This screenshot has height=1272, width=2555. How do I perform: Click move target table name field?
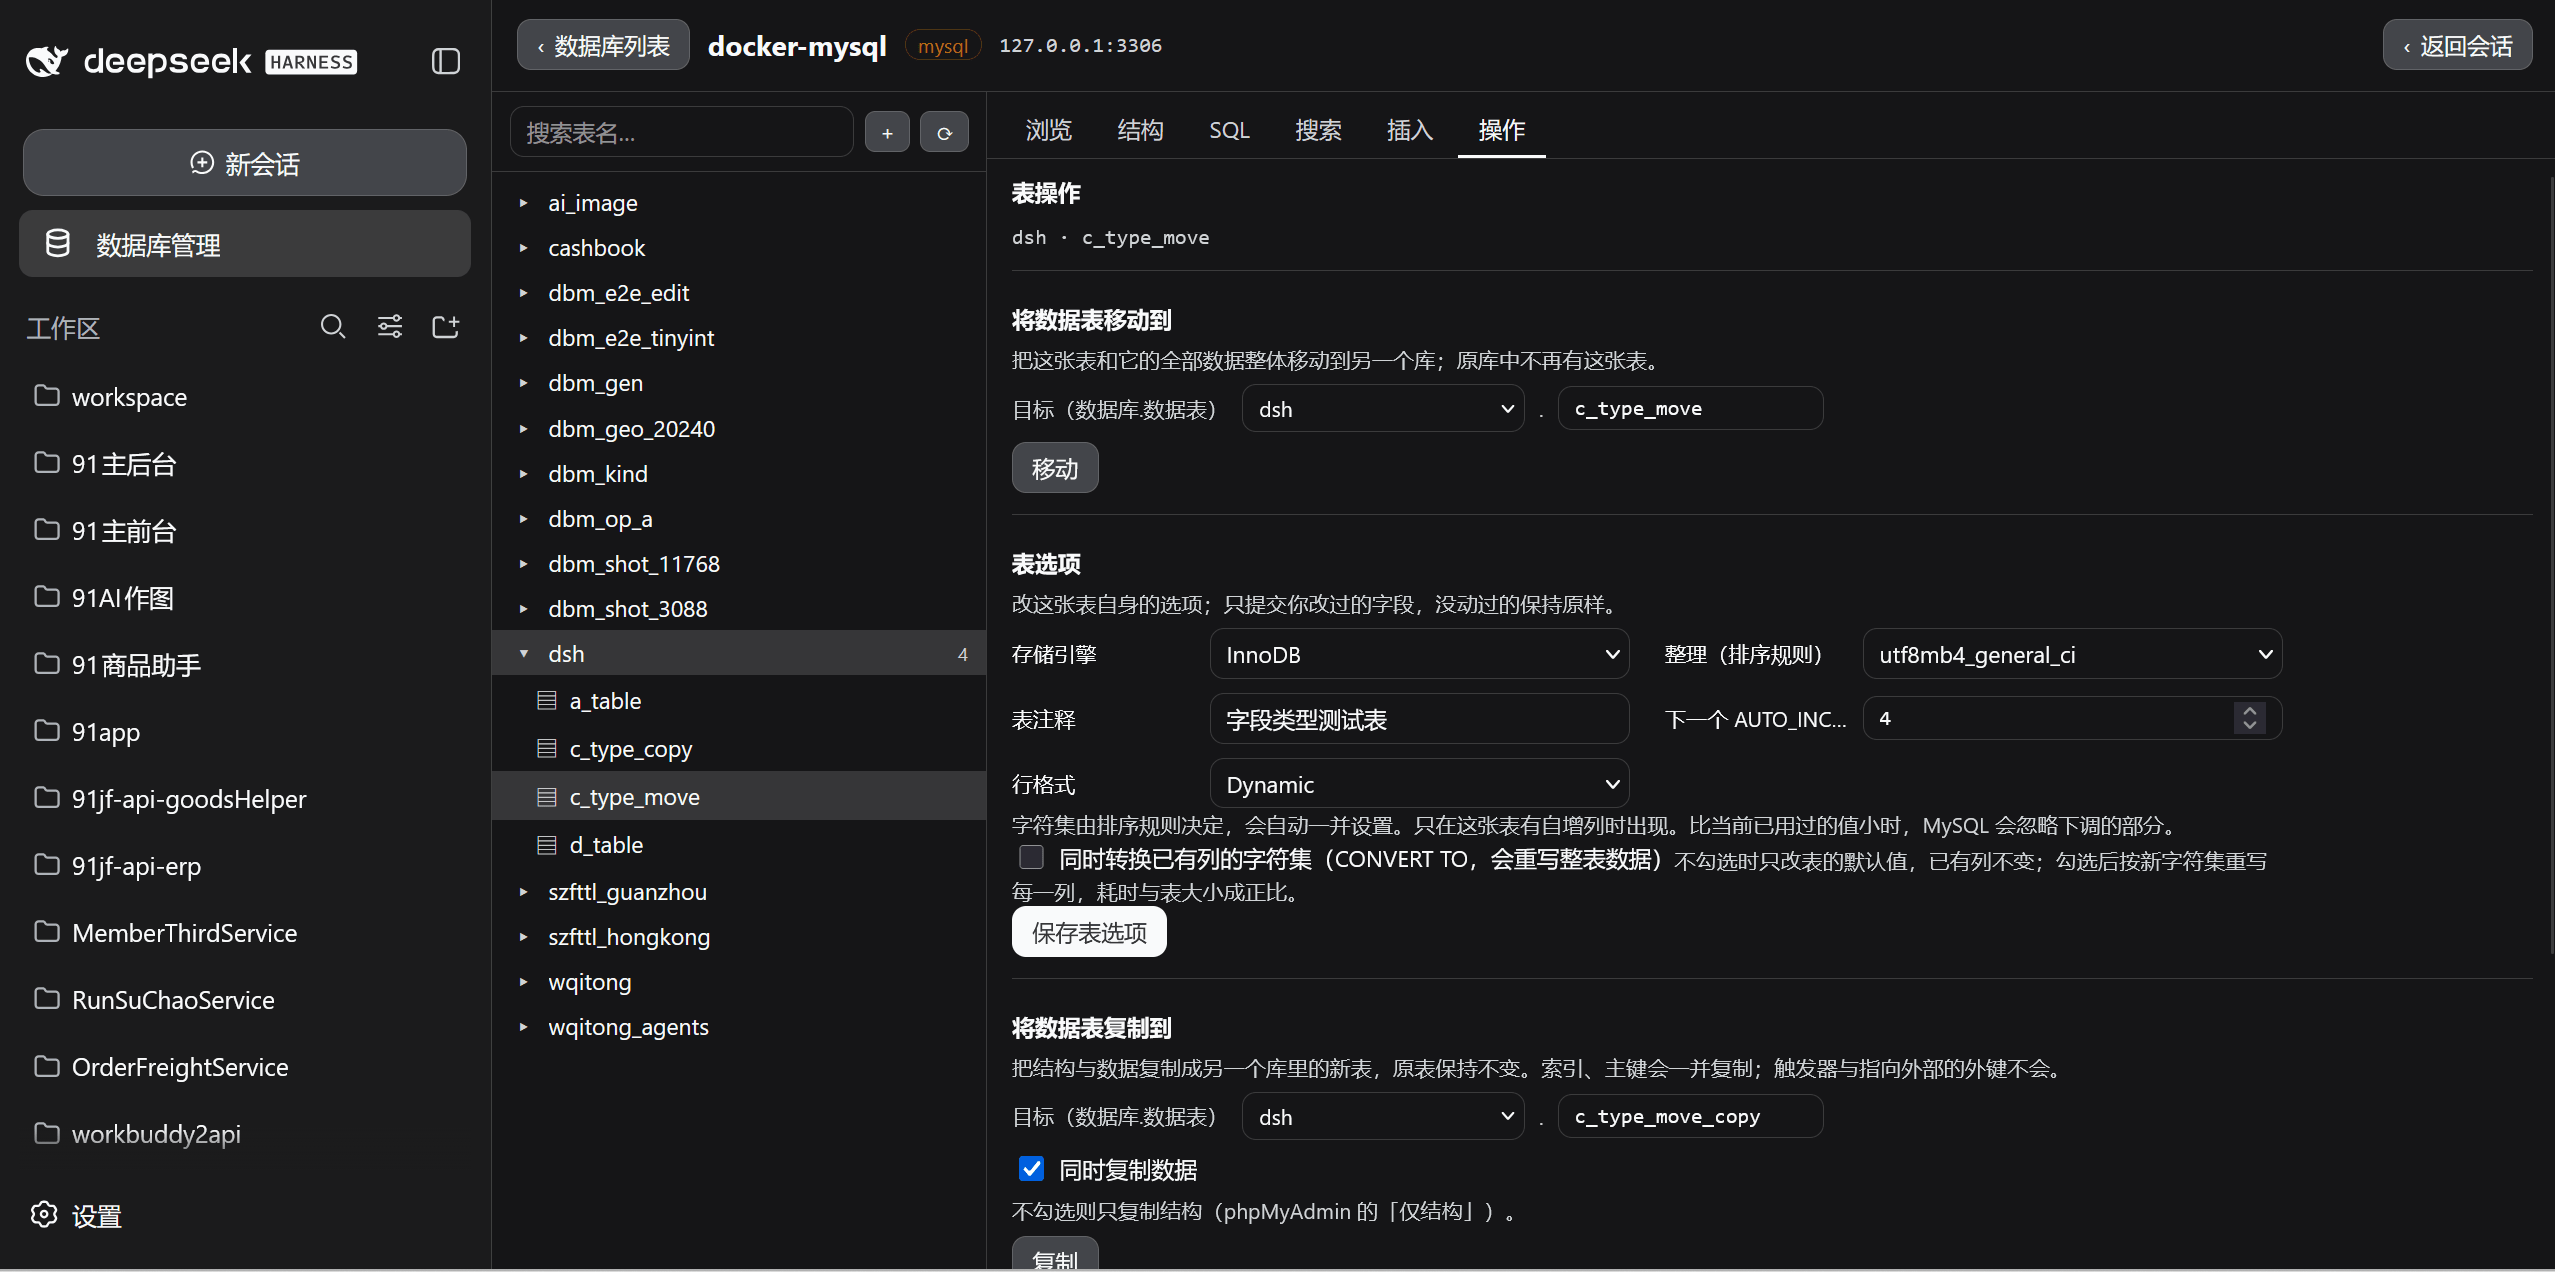click(x=1690, y=409)
